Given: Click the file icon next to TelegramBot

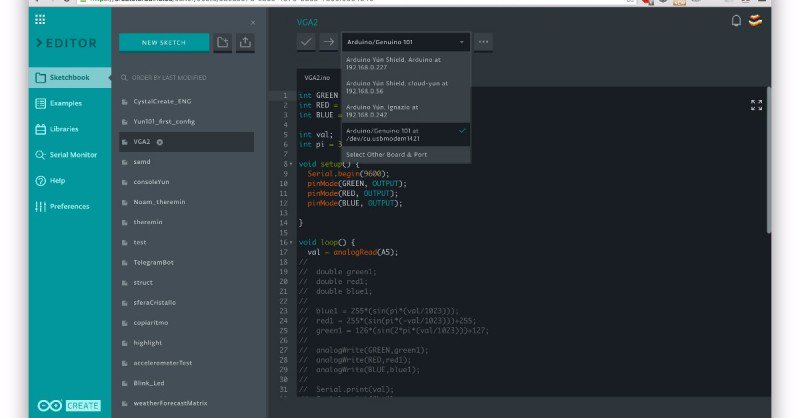Looking at the screenshot, I should [x=124, y=263].
